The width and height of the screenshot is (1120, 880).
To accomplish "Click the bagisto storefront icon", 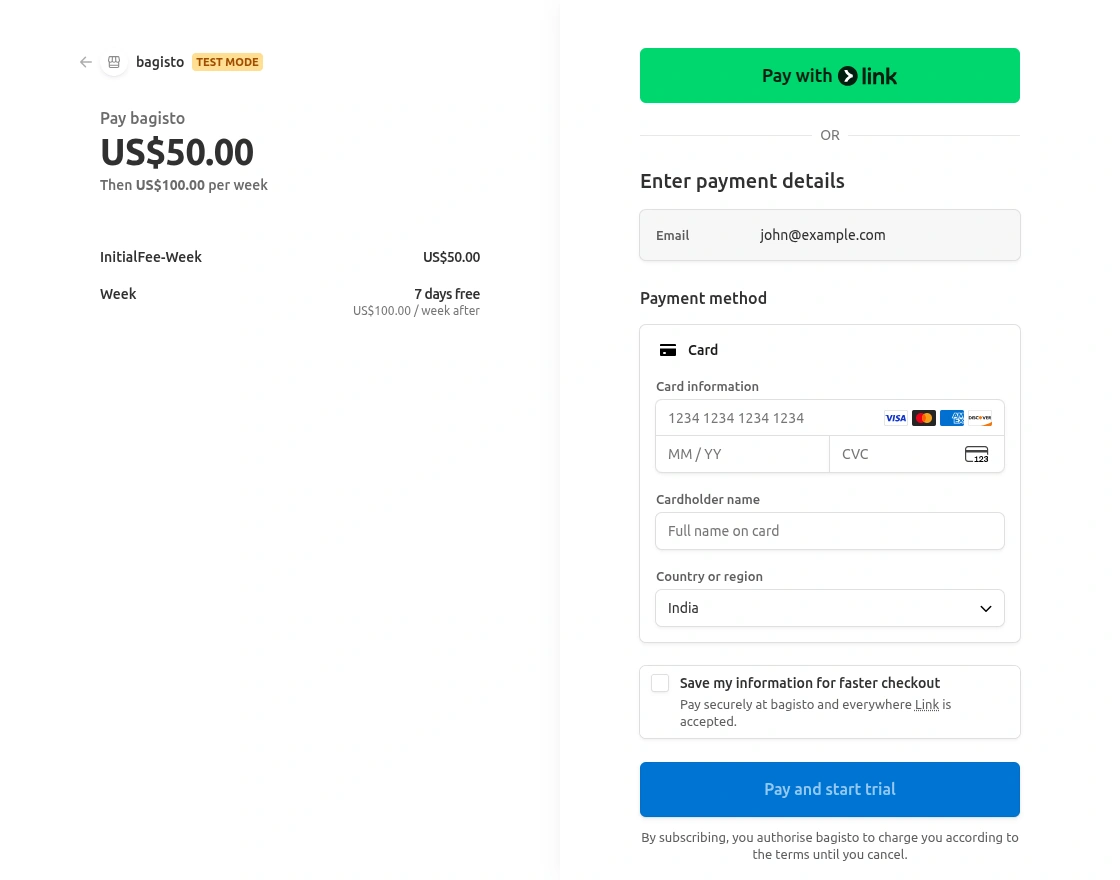I will click(114, 62).
